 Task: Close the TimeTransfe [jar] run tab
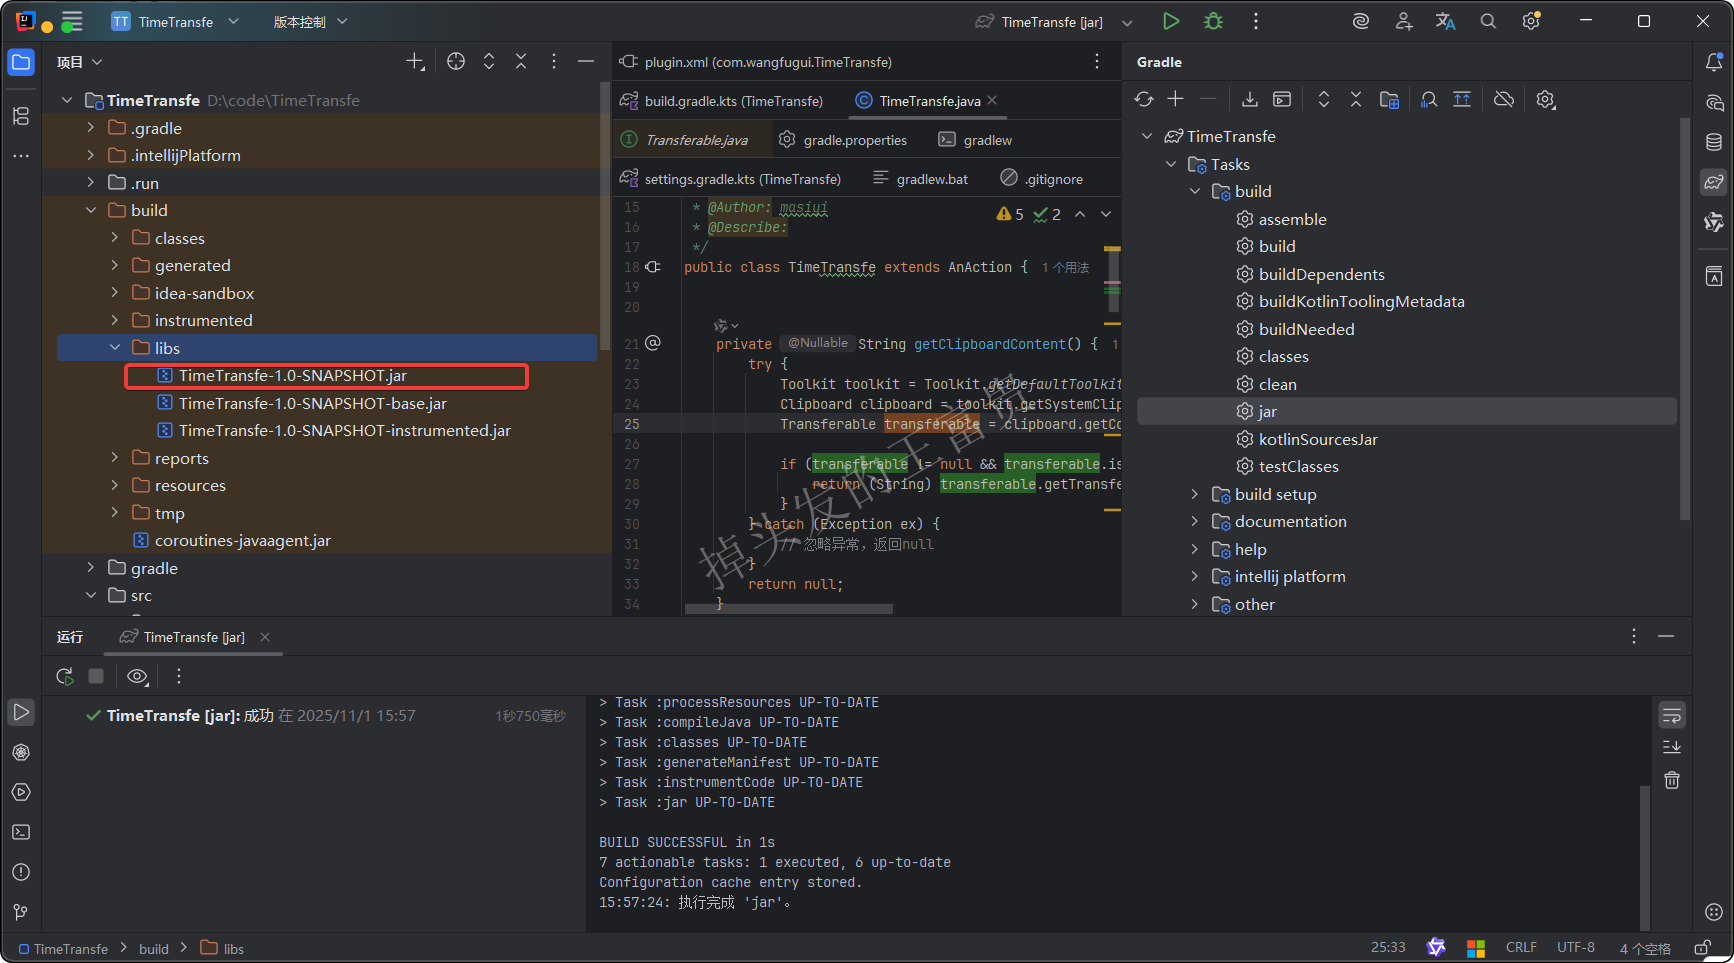pyautogui.click(x=265, y=637)
